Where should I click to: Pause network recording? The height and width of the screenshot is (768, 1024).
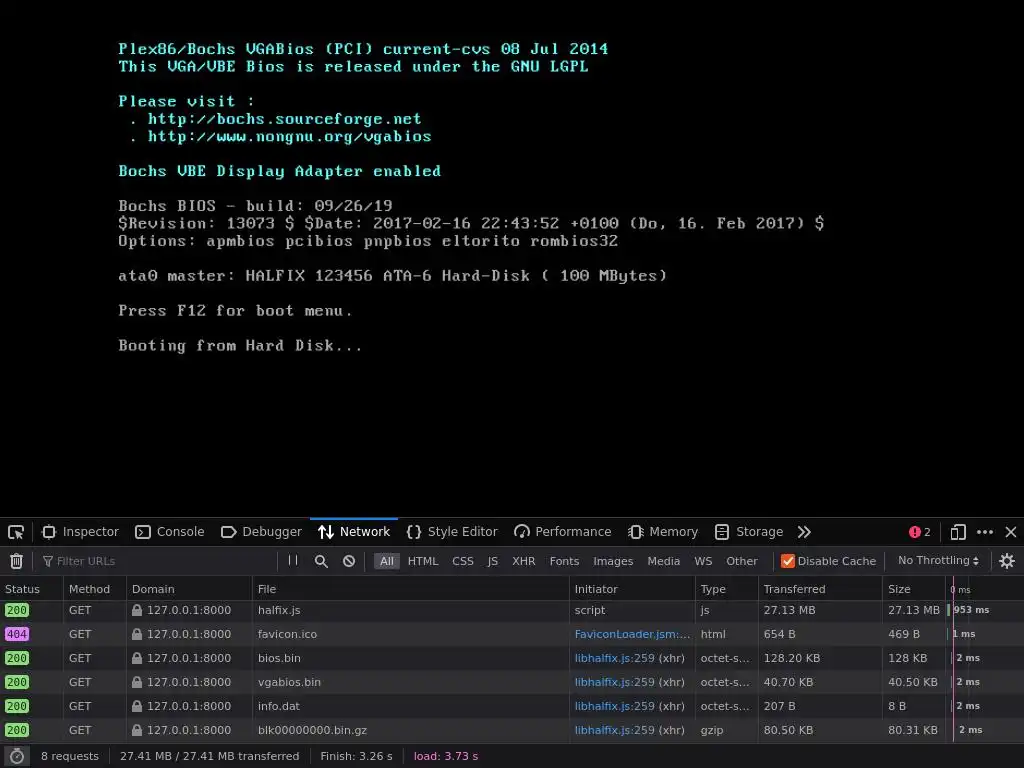coord(293,560)
